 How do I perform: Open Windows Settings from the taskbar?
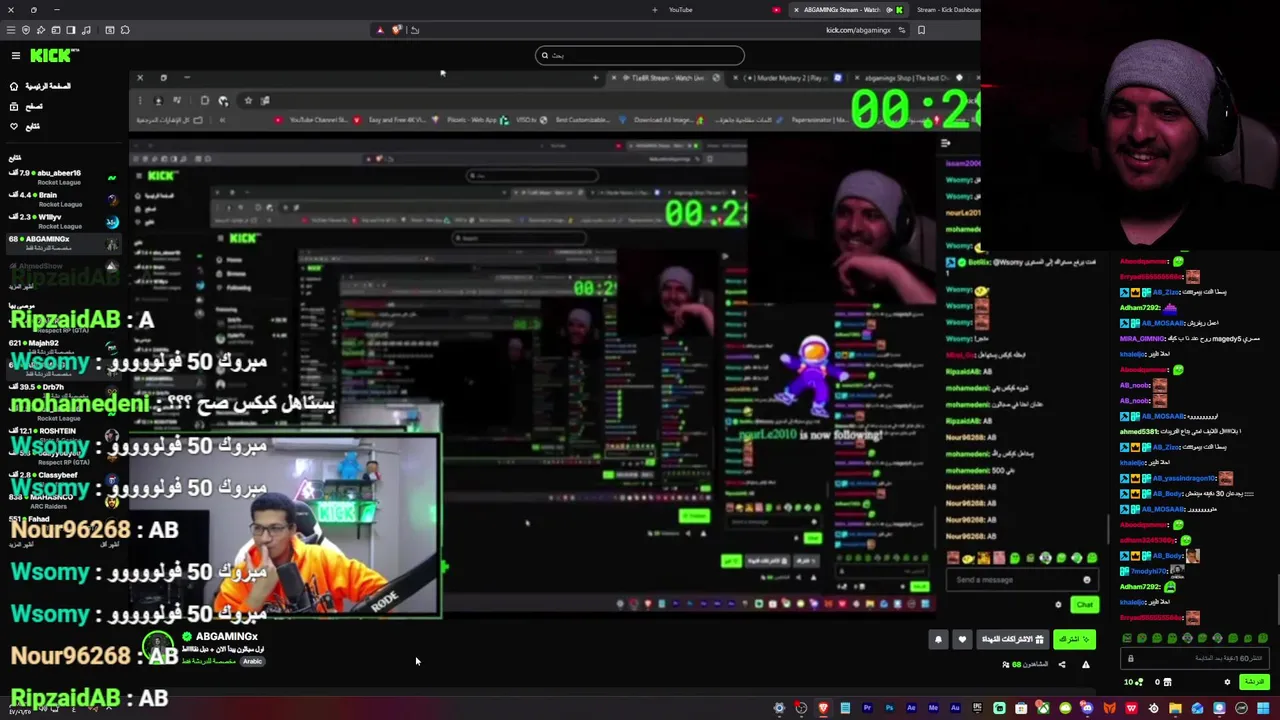click(779, 708)
